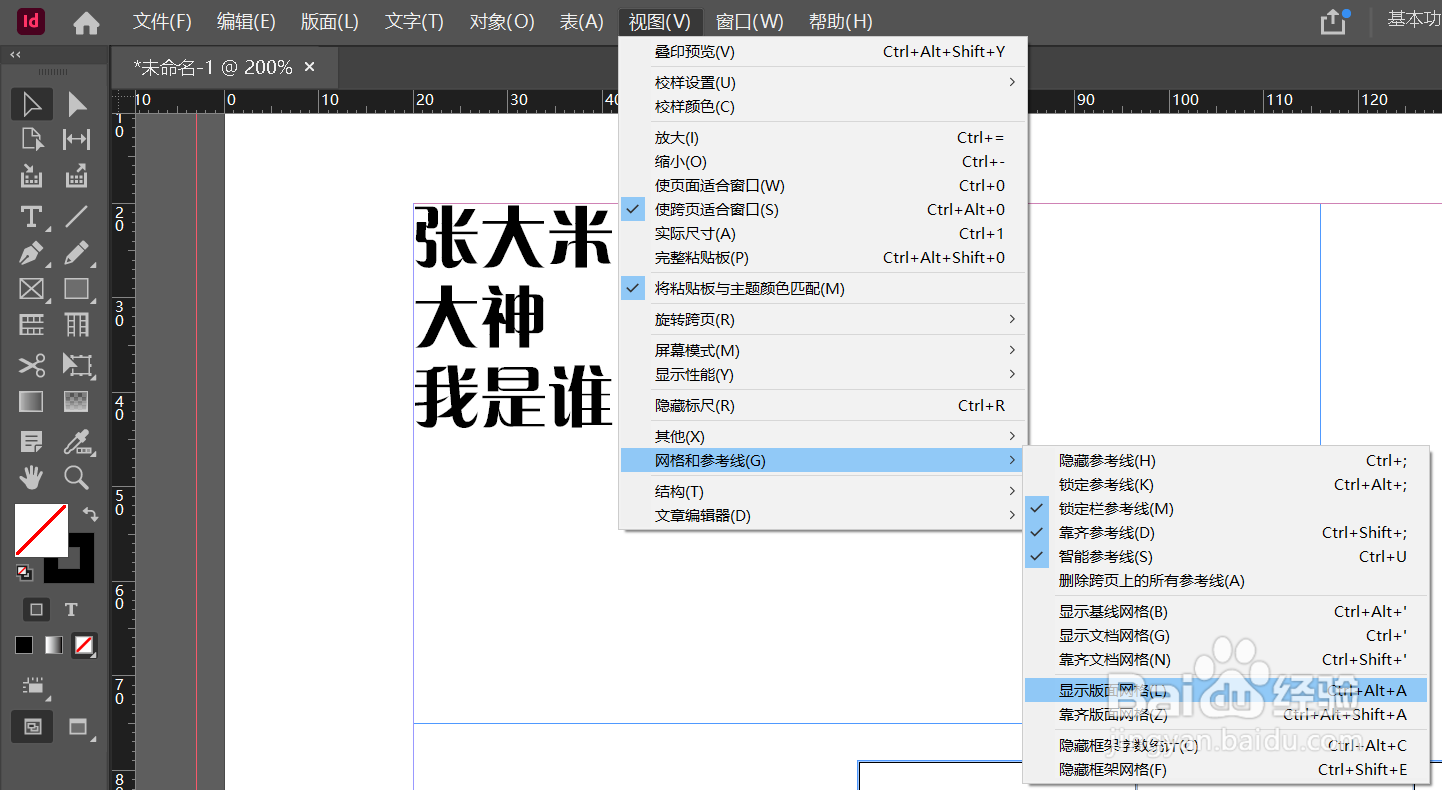
Task: Open the Share icon at top right
Action: (x=1333, y=22)
